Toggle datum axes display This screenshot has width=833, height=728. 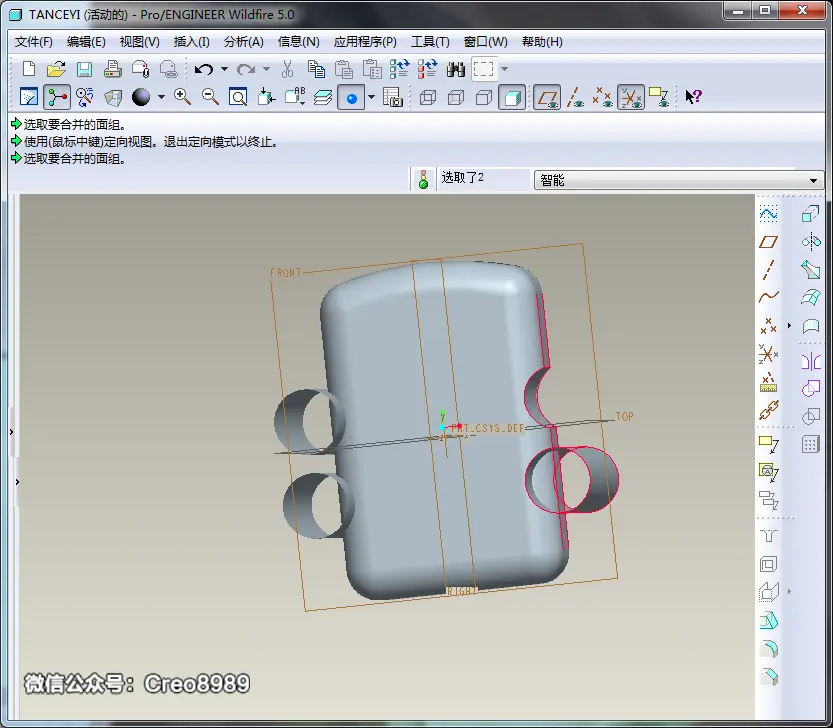coord(575,97)
